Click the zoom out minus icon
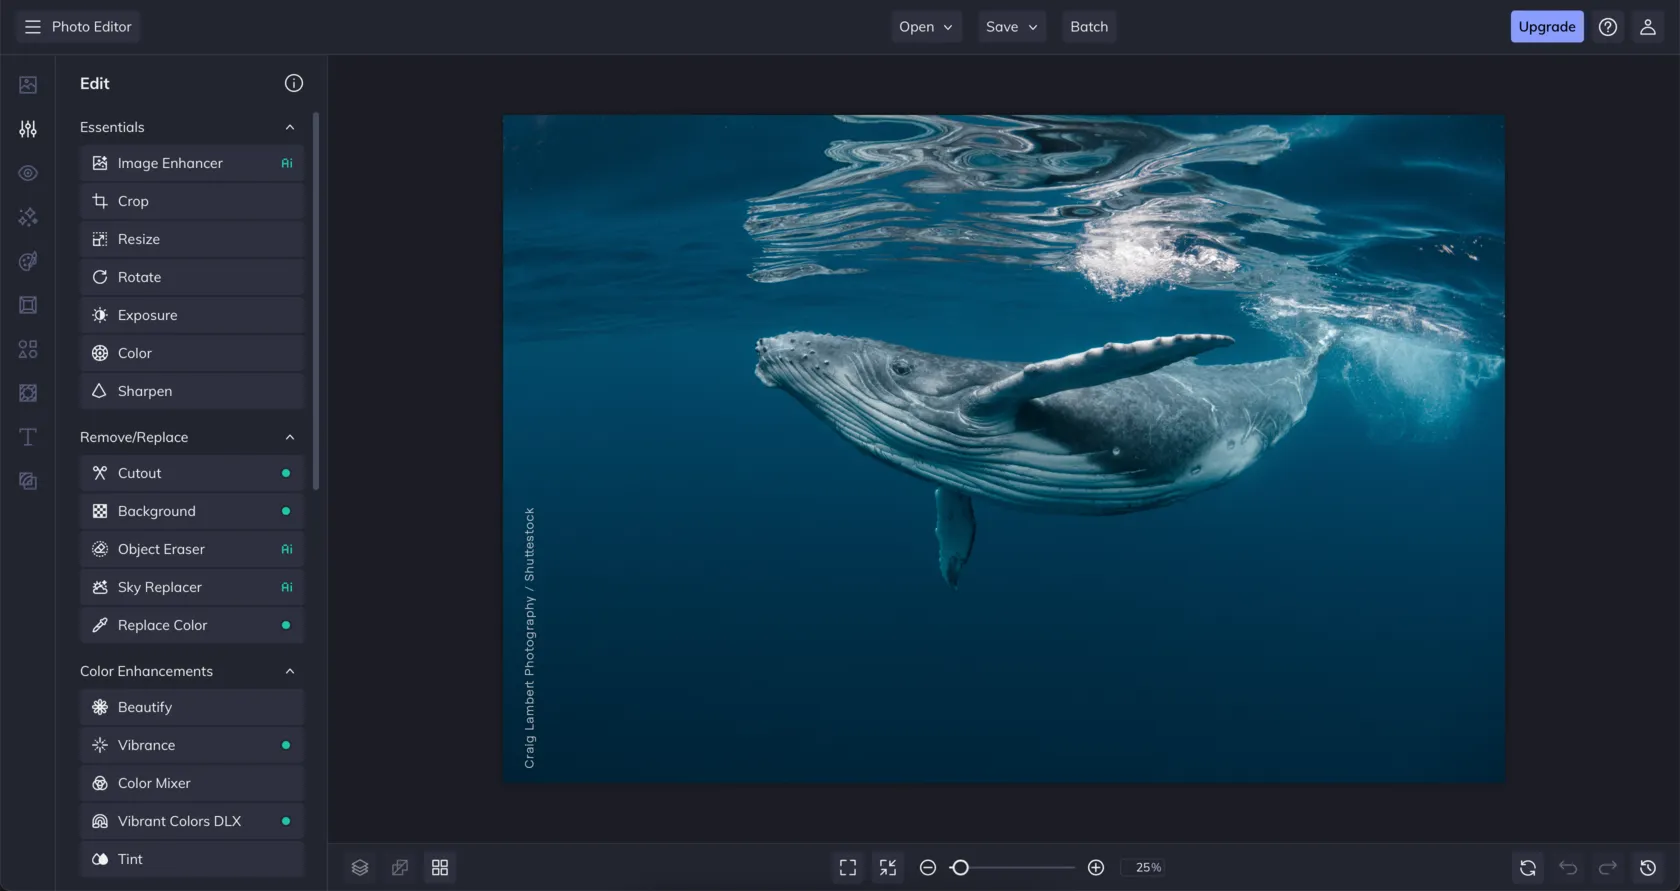Image resolution: width=1680 pixels, height=891 pixels. [x=928, y=868]
